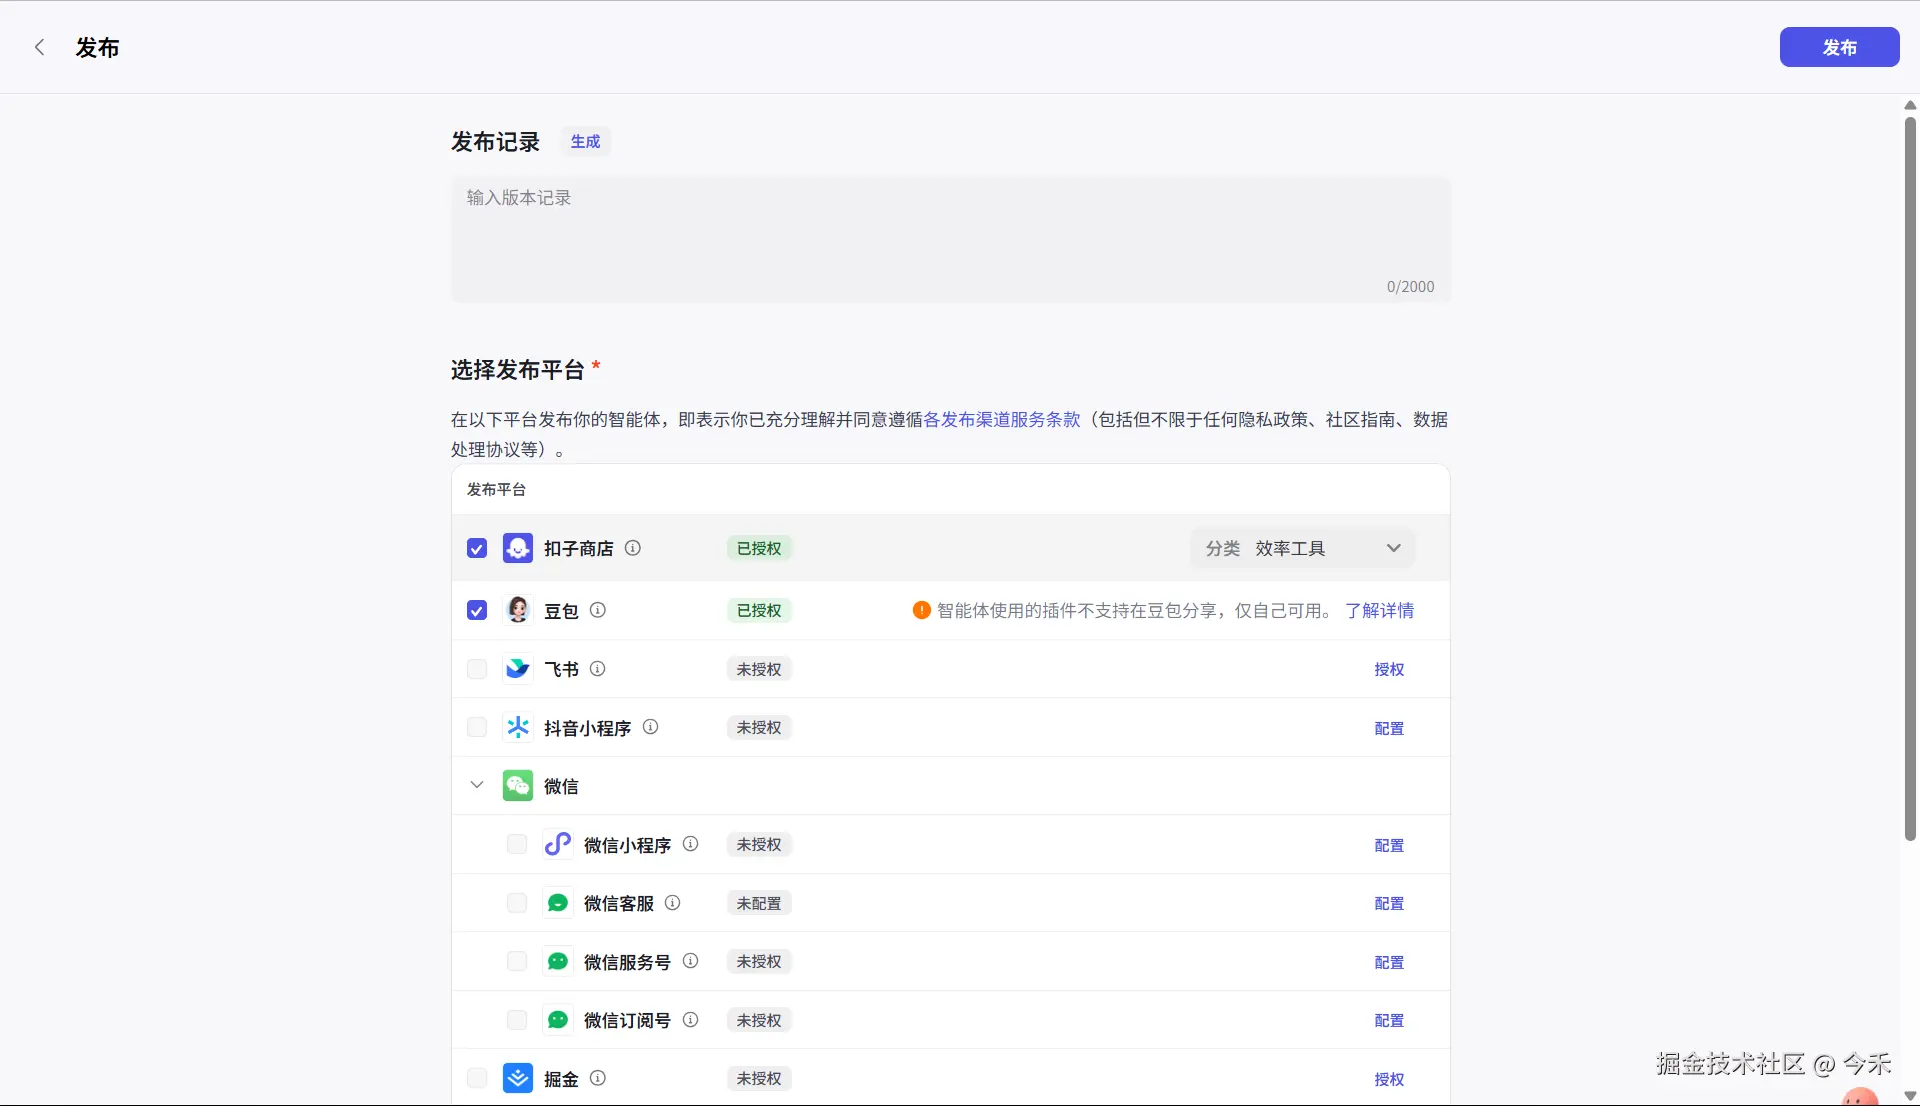Click the 飞书 platform logo icon

[517, 669]
